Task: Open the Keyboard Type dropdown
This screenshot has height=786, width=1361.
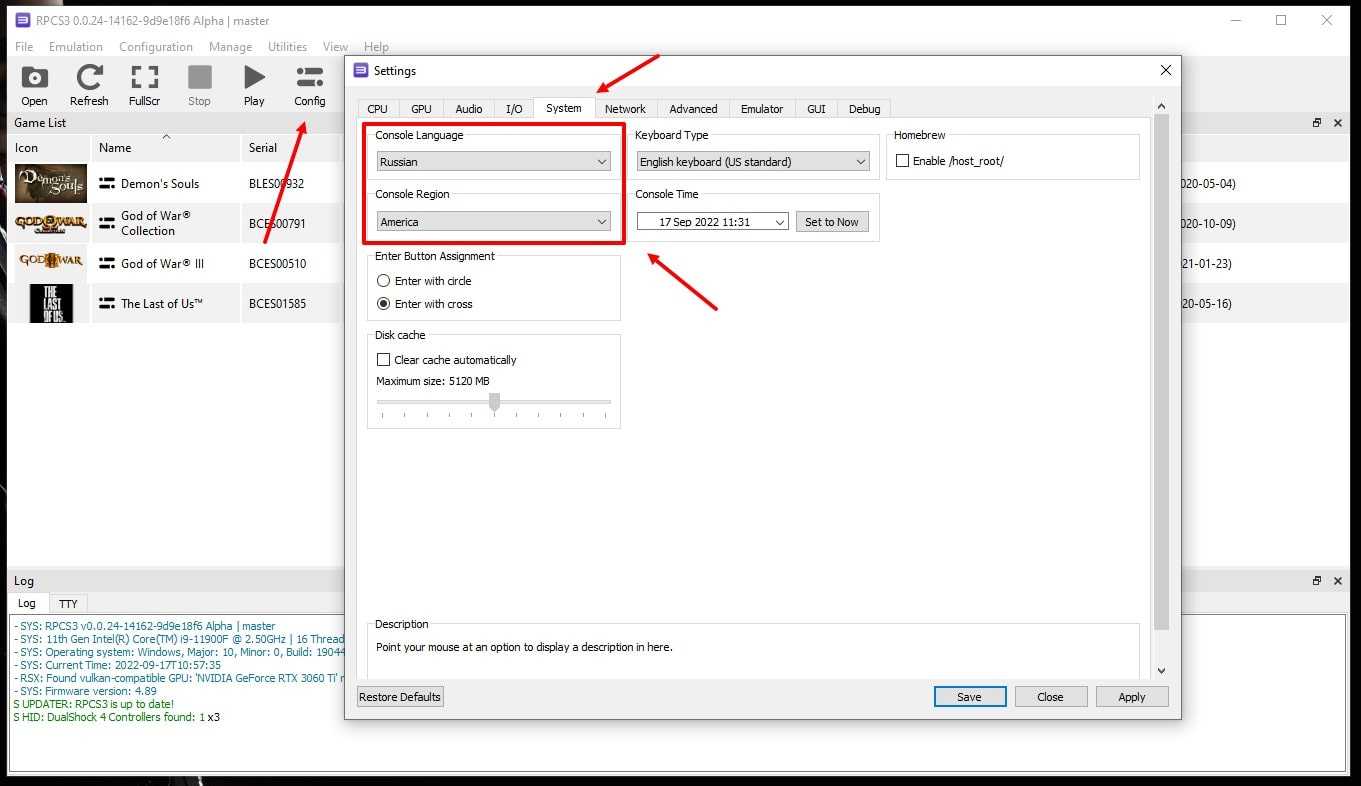Action: (753, 162)
